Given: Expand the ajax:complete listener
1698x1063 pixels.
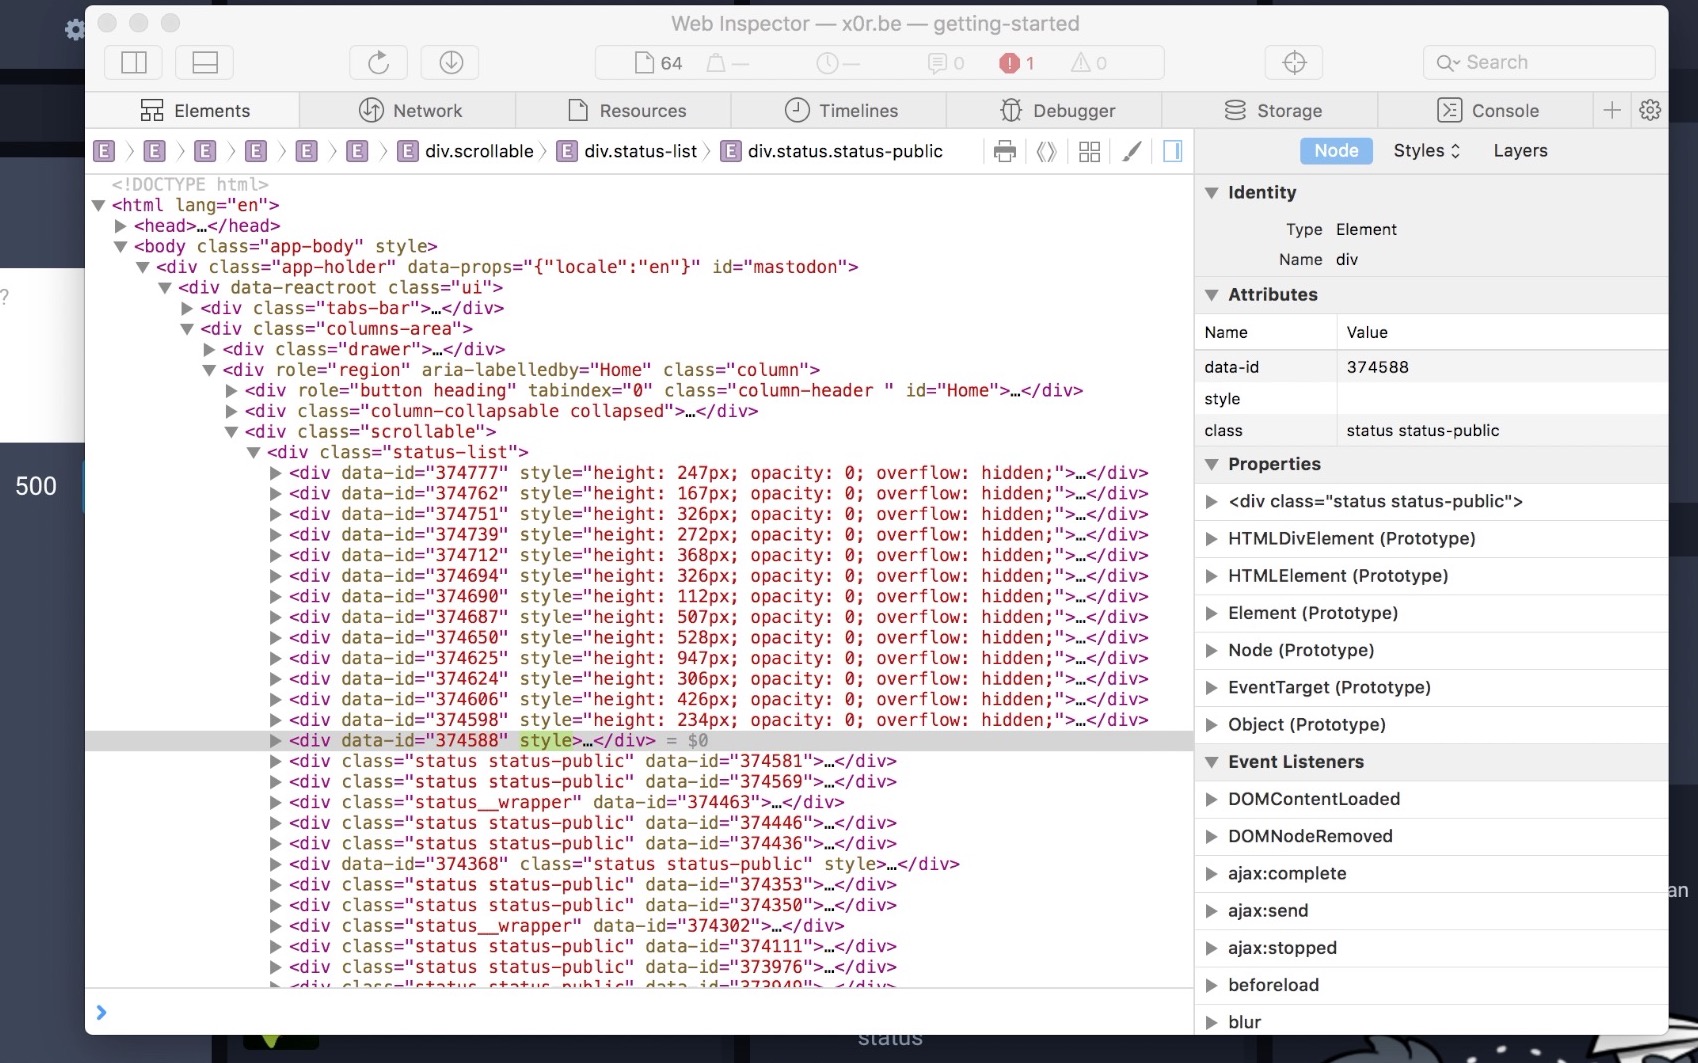Looking at the screenshot, I should [x=1211, y=874].
